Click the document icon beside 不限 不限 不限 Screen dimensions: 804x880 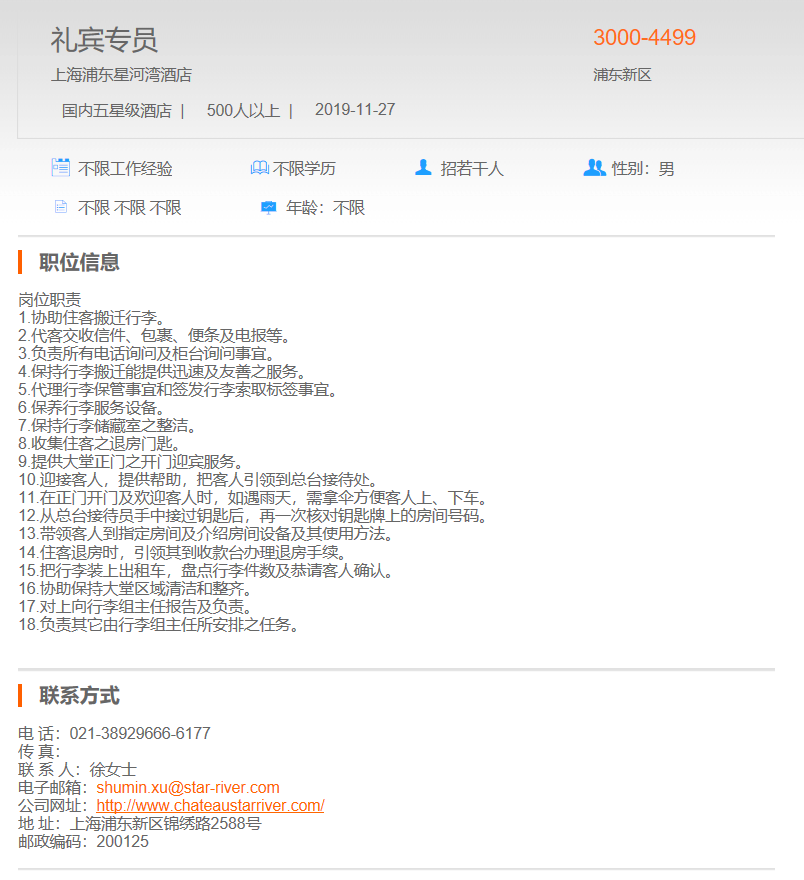[x=61, y=208]
